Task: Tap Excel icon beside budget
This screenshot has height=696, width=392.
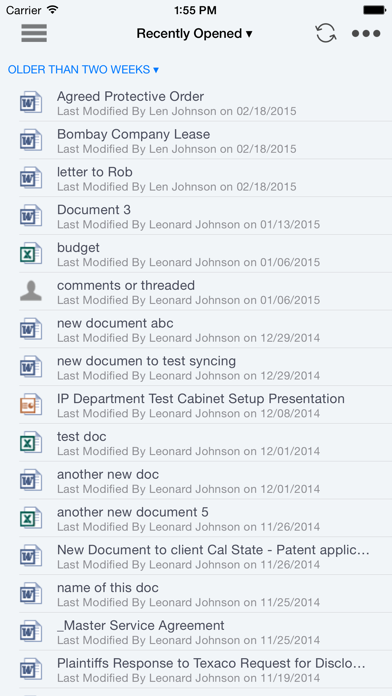Action: coord(31,253)
